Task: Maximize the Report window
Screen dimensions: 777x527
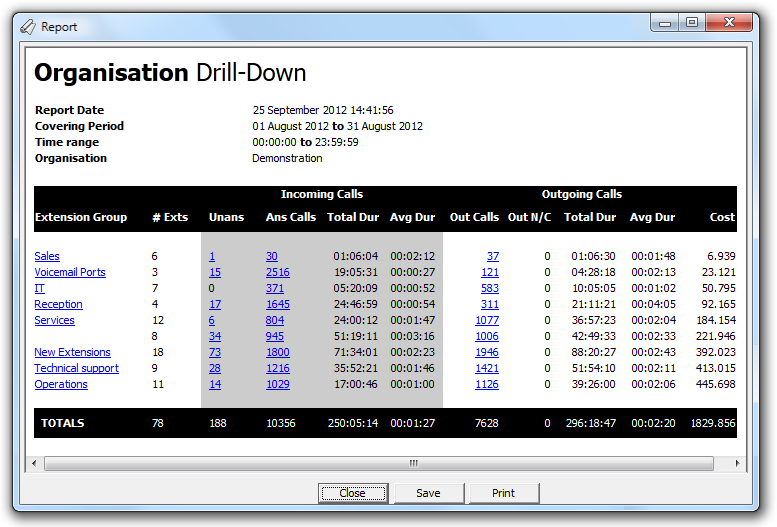Action: [x=692, y=23]
